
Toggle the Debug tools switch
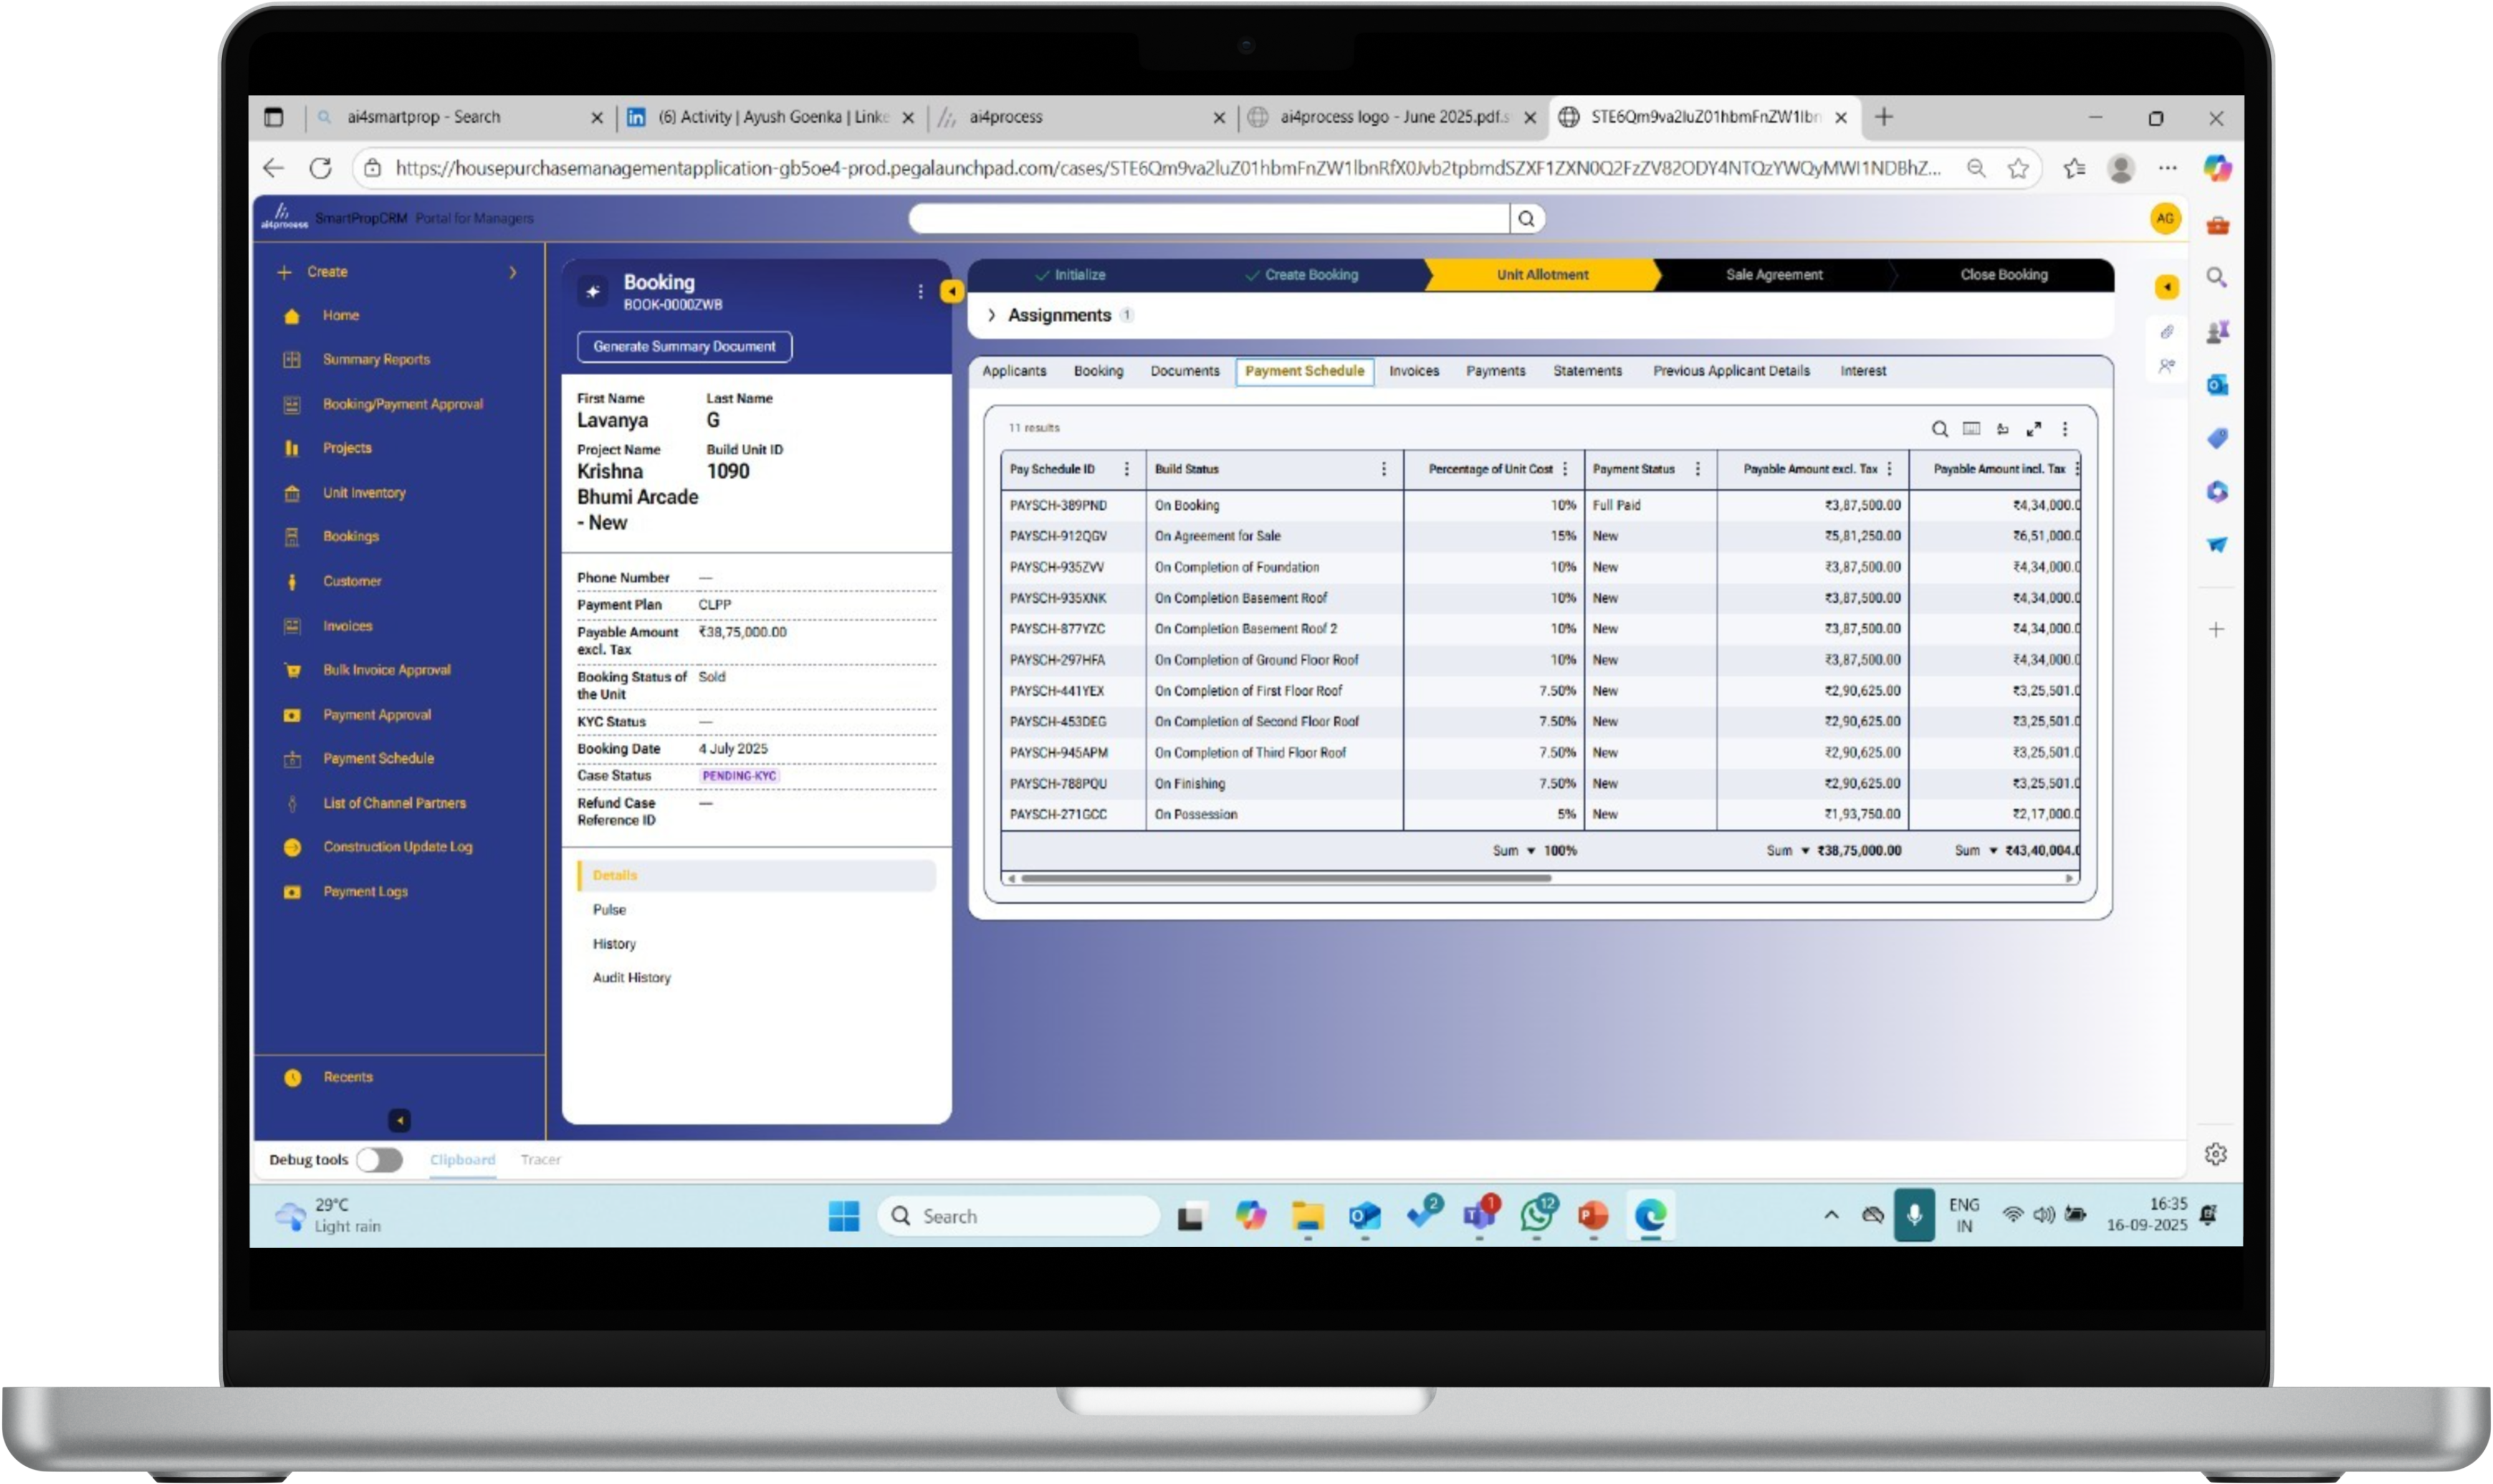tap(380, 1160)
